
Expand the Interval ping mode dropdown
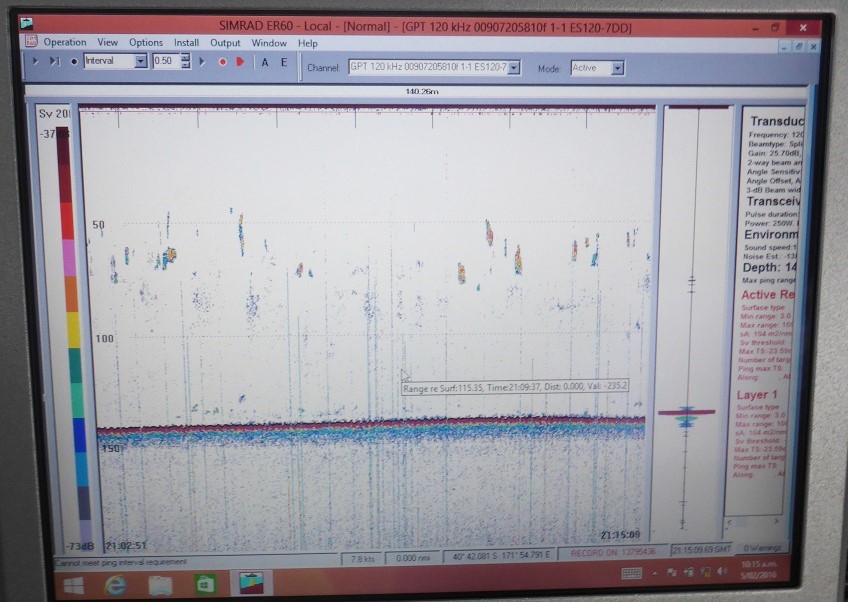pyautogui.click(x=140, y=61)
